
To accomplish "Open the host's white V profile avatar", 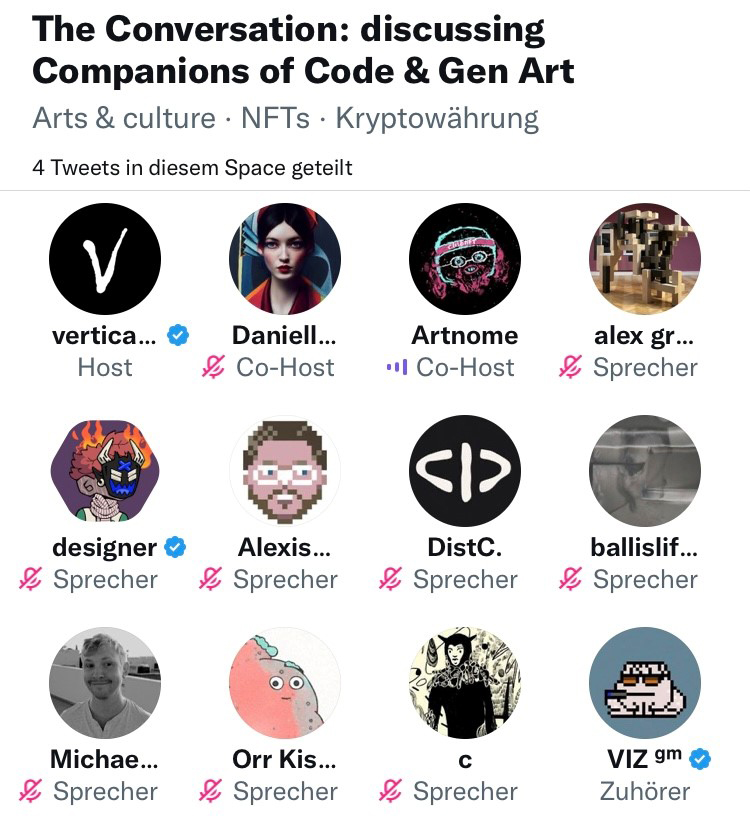I will click(105, 259).
